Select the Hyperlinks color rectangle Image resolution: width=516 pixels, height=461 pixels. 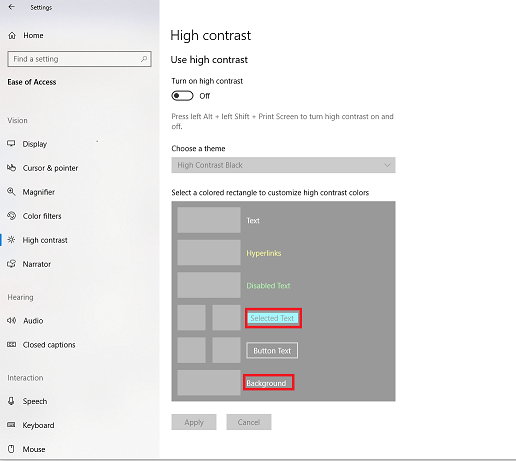209,252
